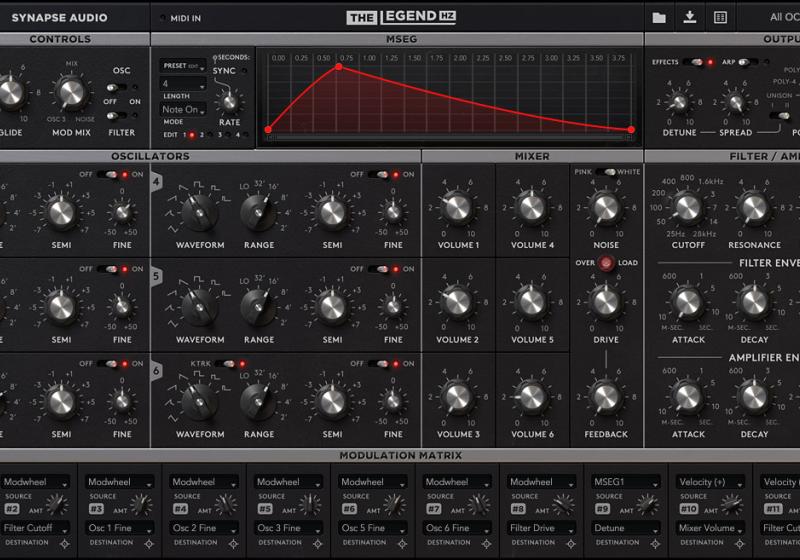The height and width of the screenshot is (560, 800).
Task: Click destination crosshair icon in slot #3
Action: [x=149, y=544]
